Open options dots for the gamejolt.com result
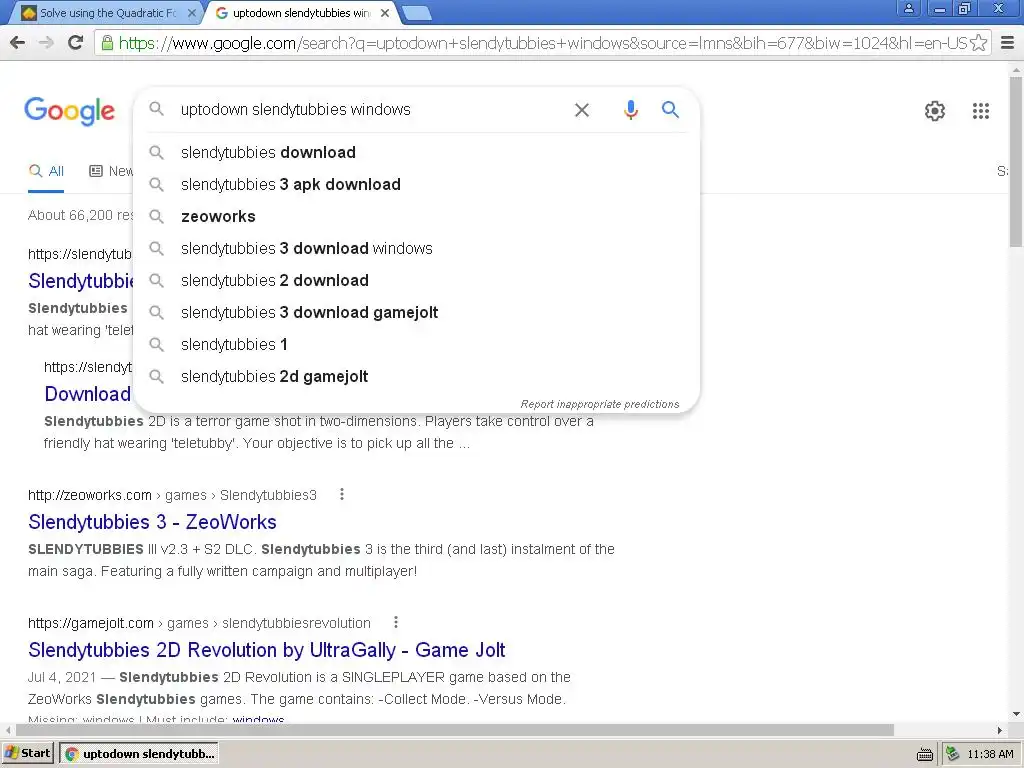The width and height of the screenshot is (1024, 768). click(396, 622)
